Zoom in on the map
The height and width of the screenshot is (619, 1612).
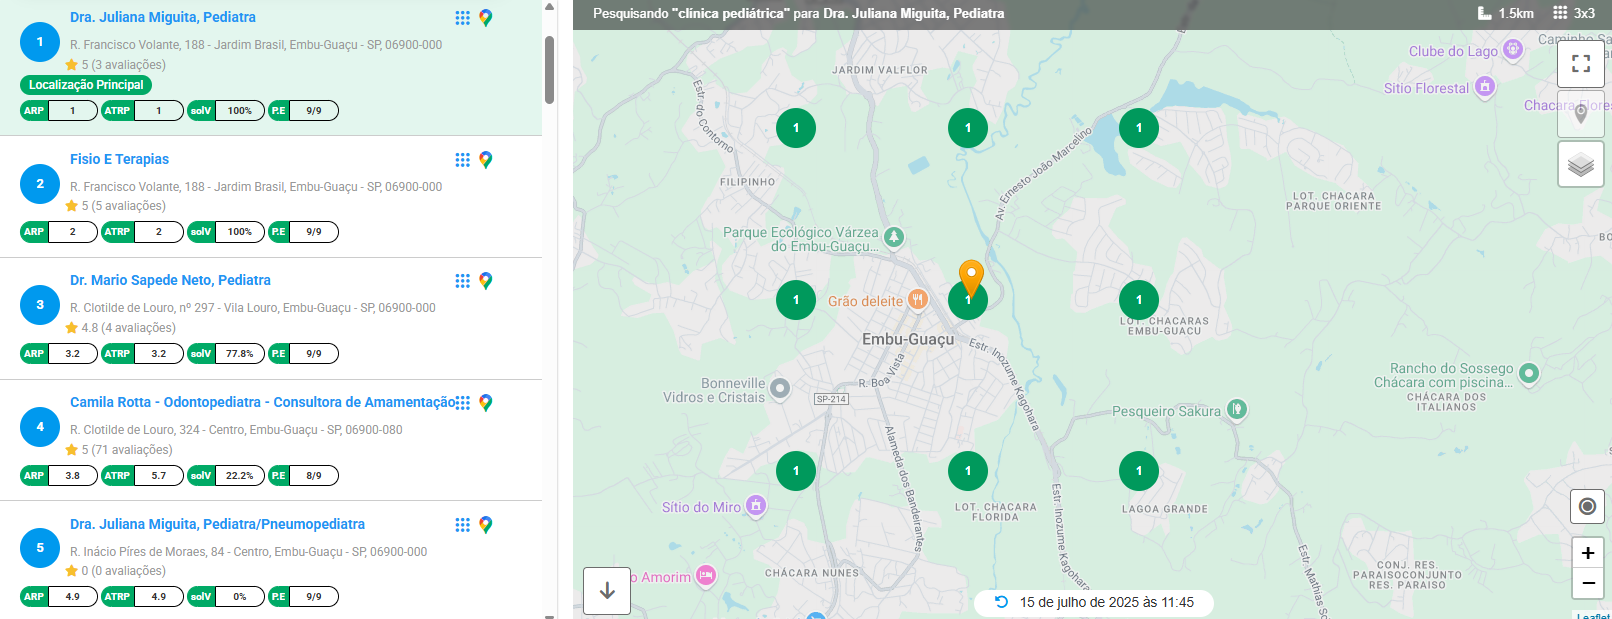point(1587,553)
